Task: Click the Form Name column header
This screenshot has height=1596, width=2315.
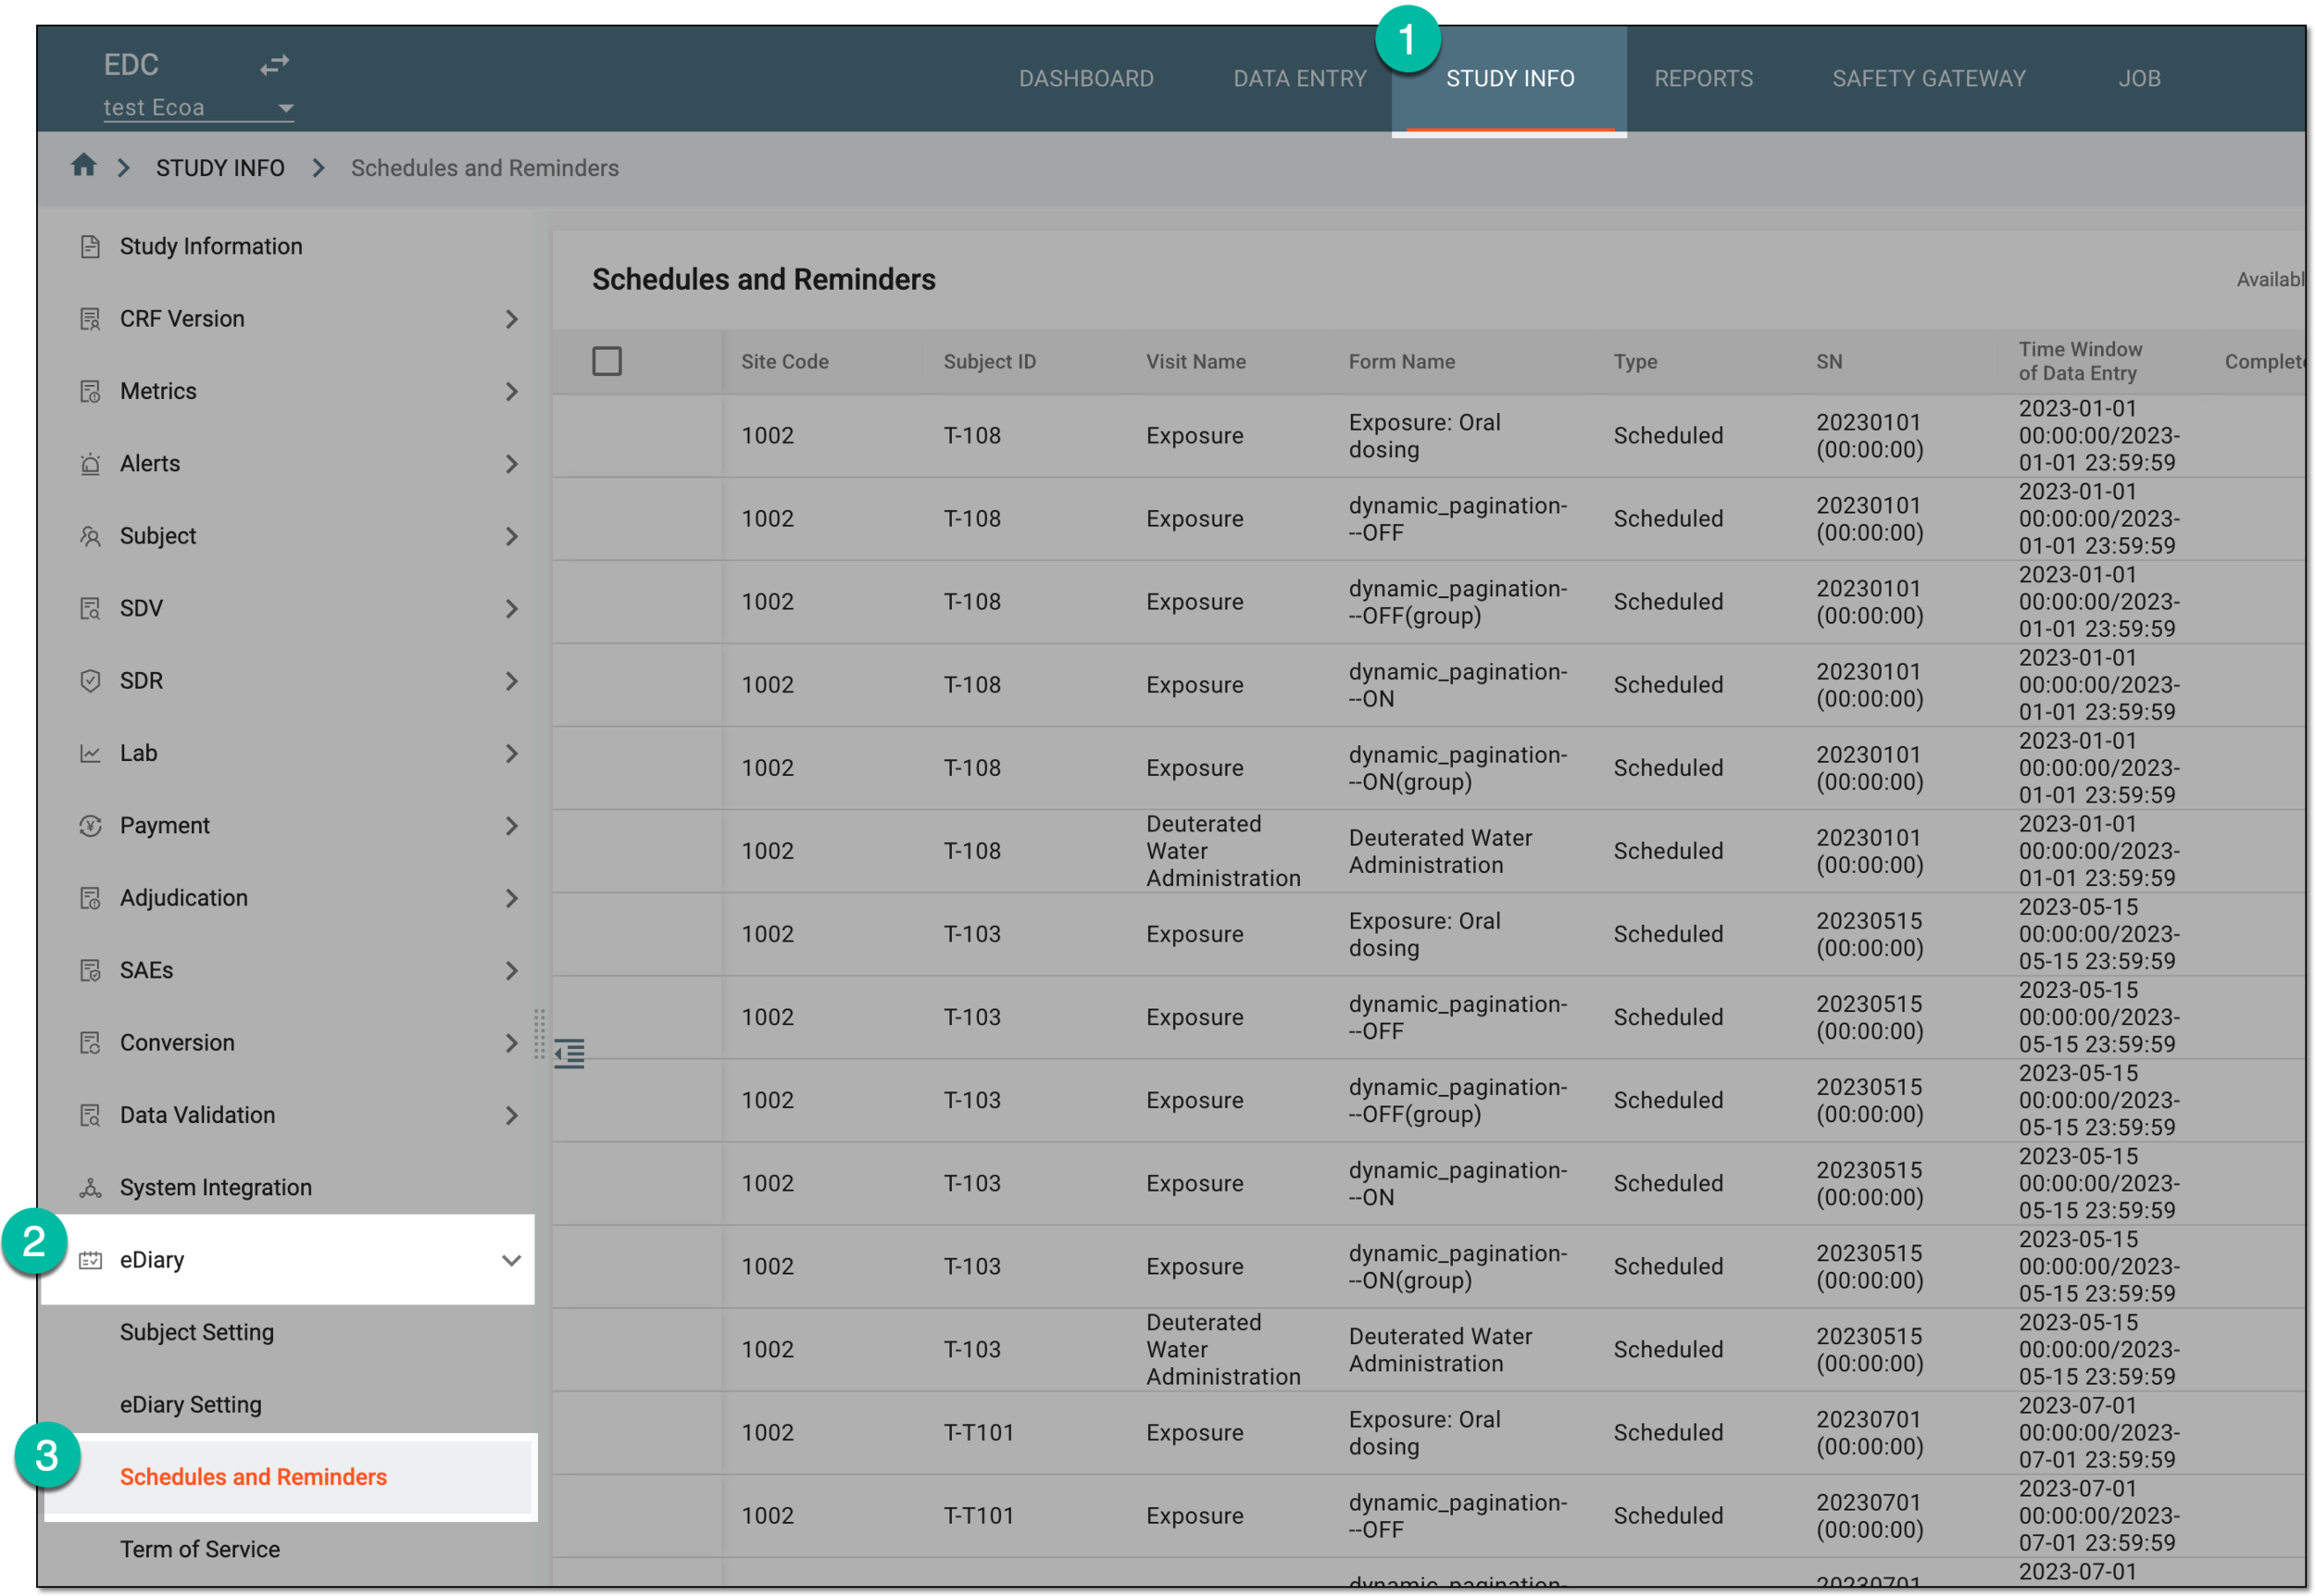Action: click(x=1402, y=362)
